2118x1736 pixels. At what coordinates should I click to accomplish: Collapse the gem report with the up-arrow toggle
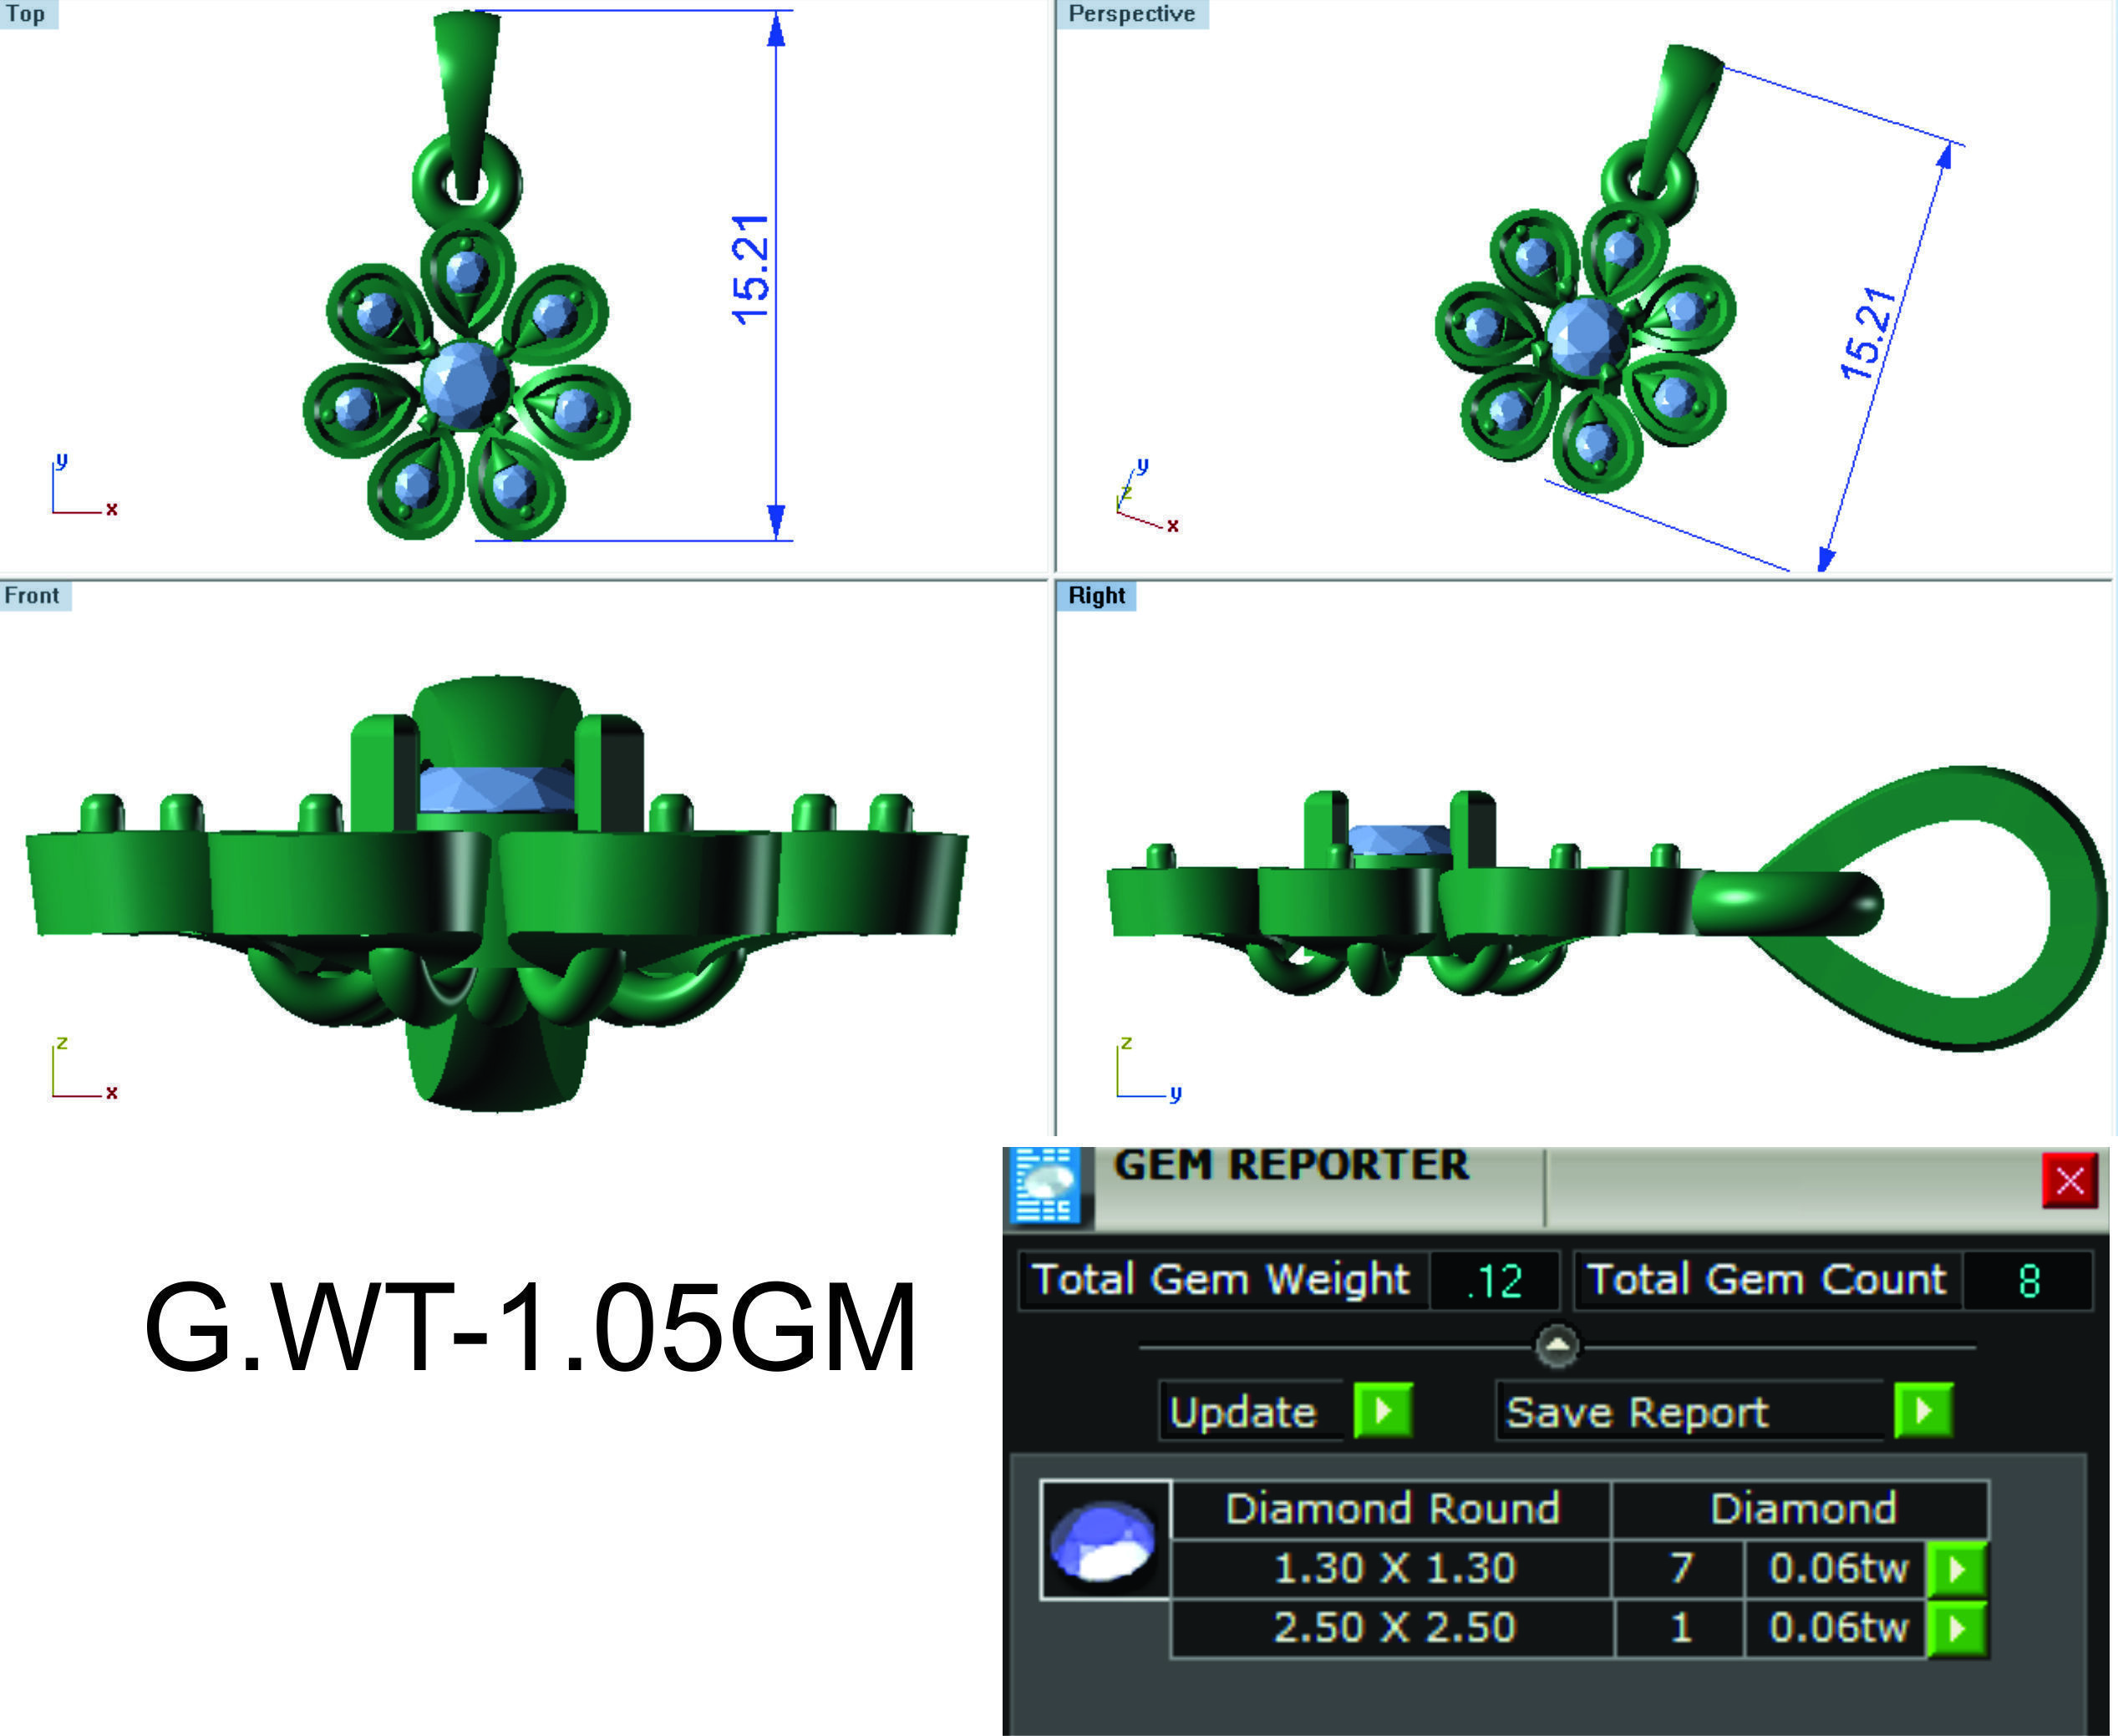click(1557, 1346)
